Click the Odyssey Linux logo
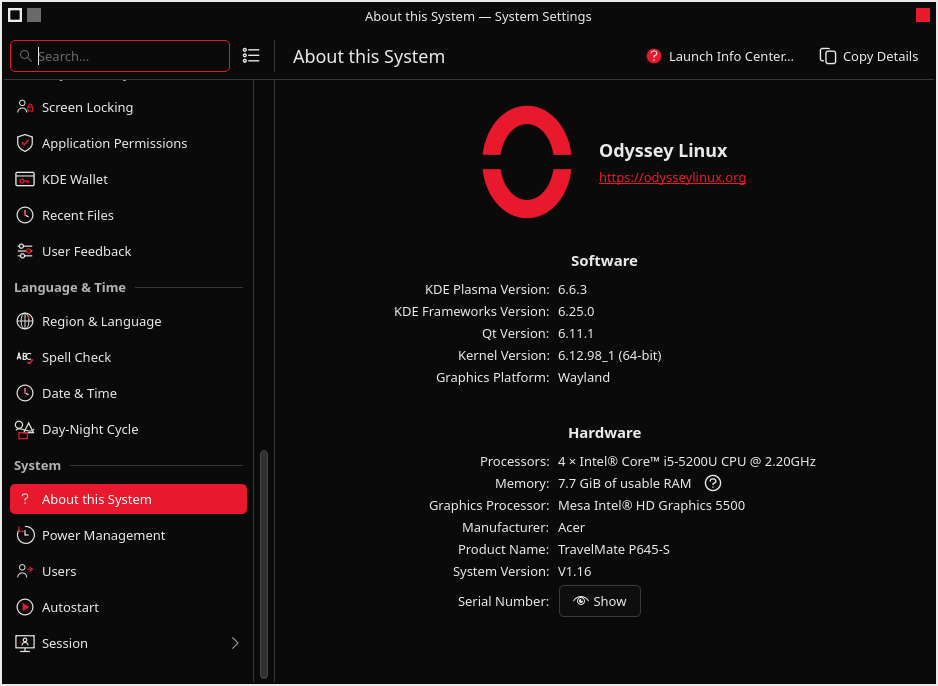The height and width of the screenshot is (686, 938). (527, 162)
